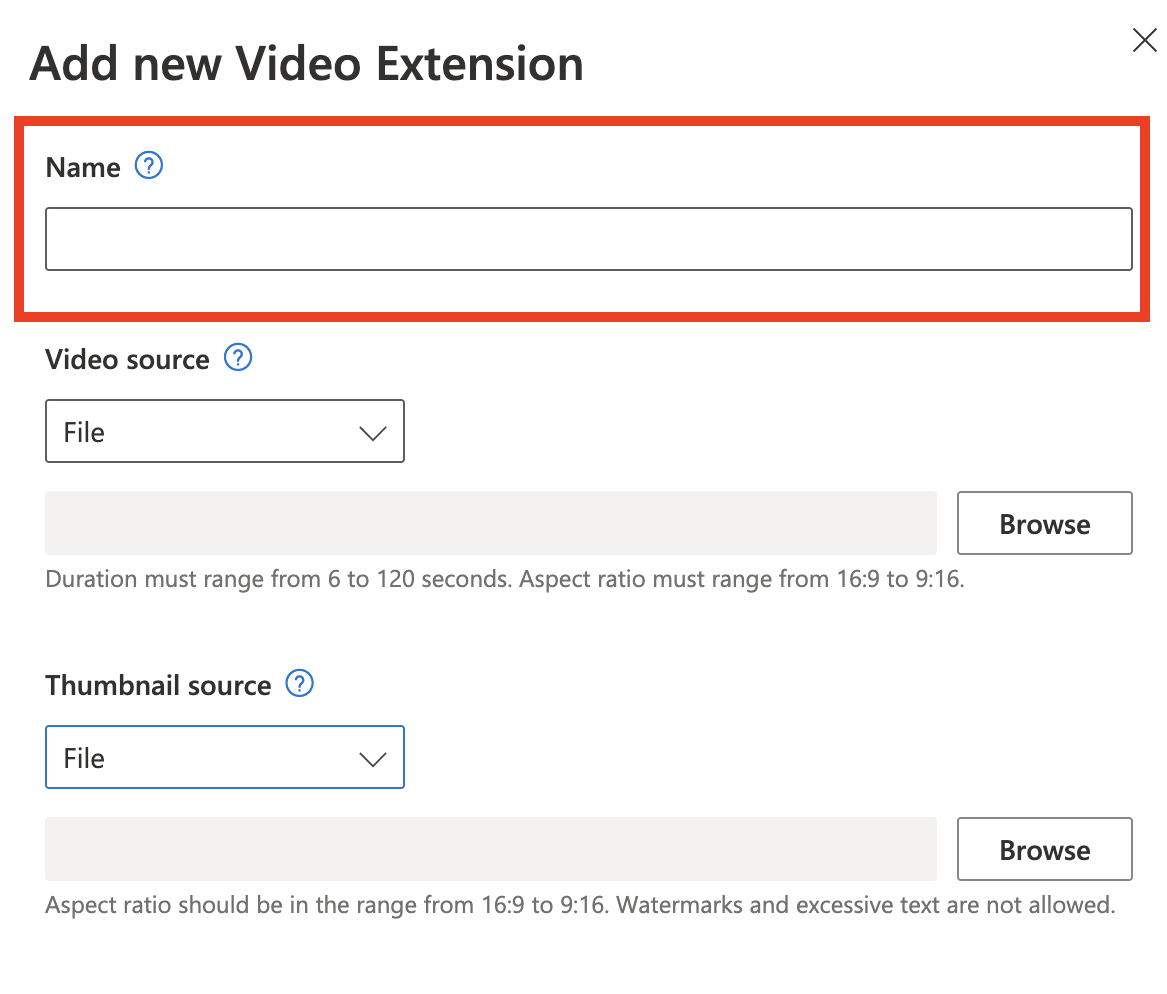Click the Name field help icon

(x=149, y=166)
